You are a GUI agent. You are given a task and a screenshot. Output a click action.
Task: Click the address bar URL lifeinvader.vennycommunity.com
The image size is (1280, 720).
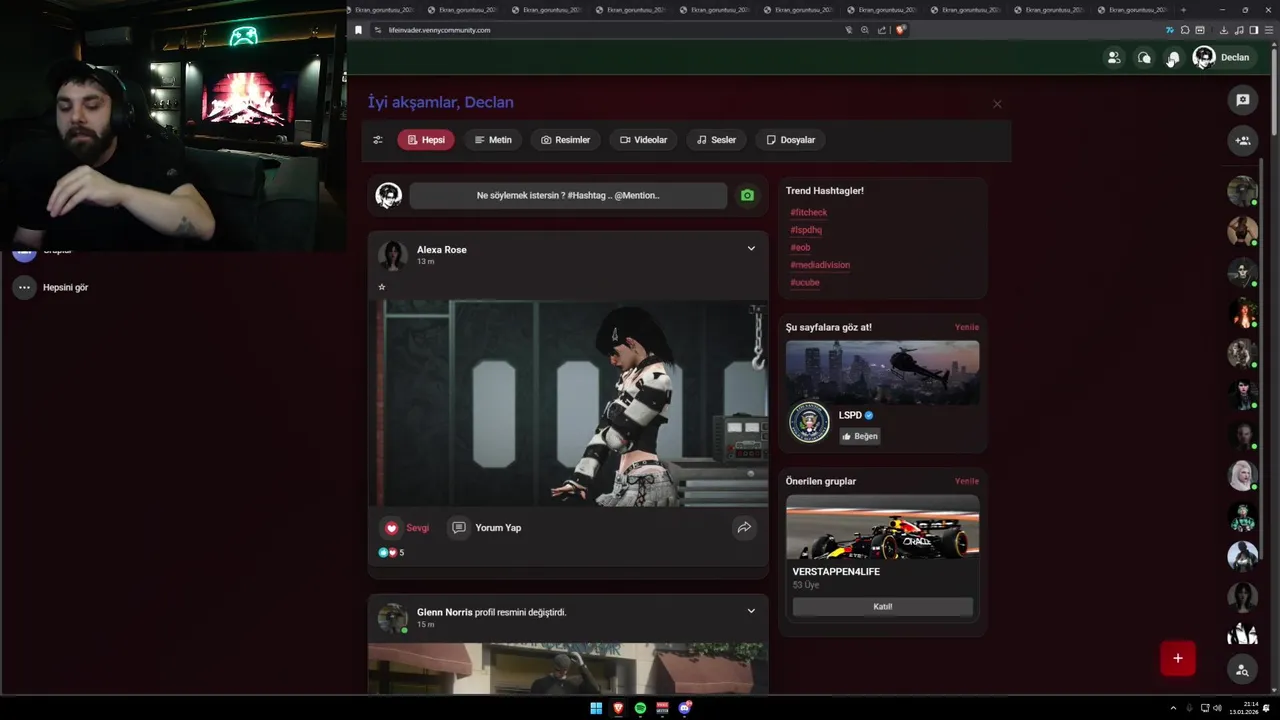439,30
